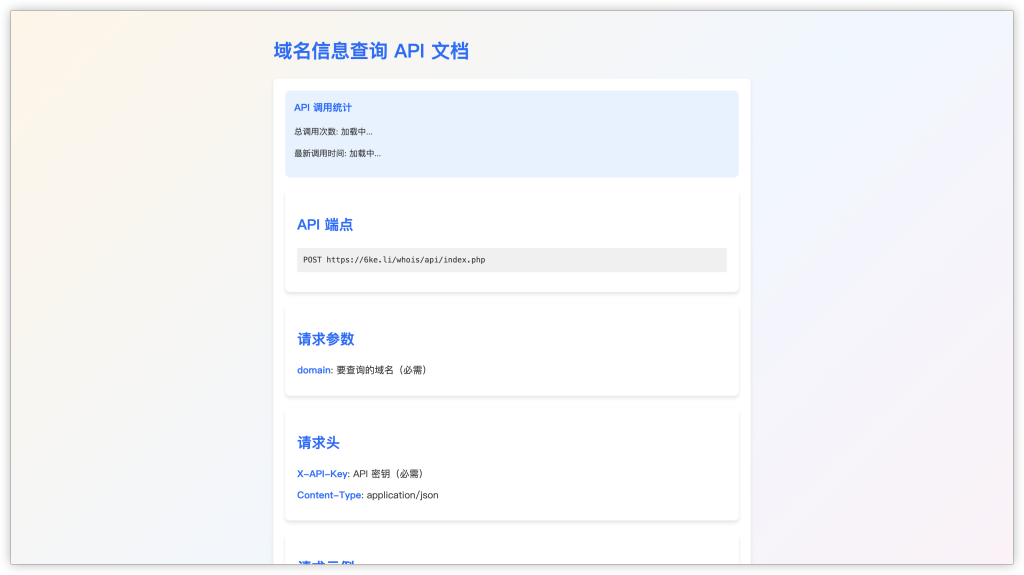Click 加载中 text beside 总调用次数

pyautogui.click(x=356, y=132)
